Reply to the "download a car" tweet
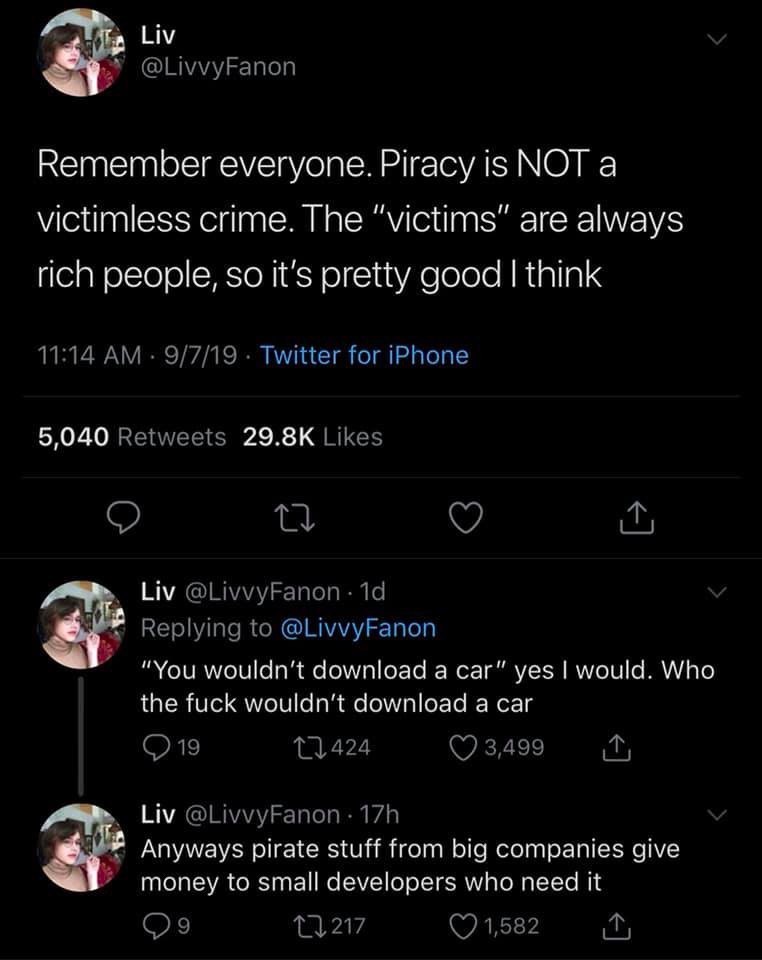Viewport: 762px width, 960px height. [x=154, y=747]
